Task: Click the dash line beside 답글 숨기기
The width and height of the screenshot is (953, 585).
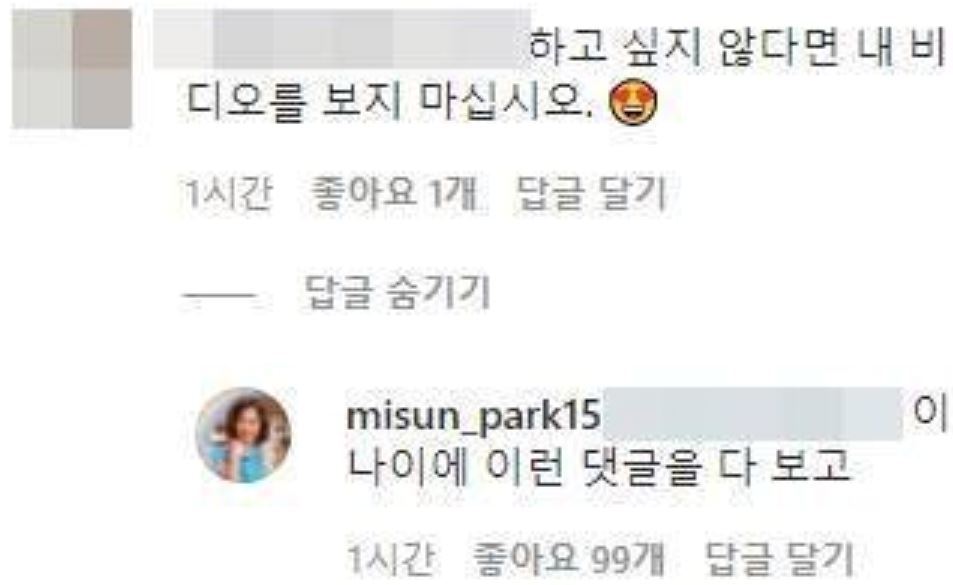Action: (220, 296)
